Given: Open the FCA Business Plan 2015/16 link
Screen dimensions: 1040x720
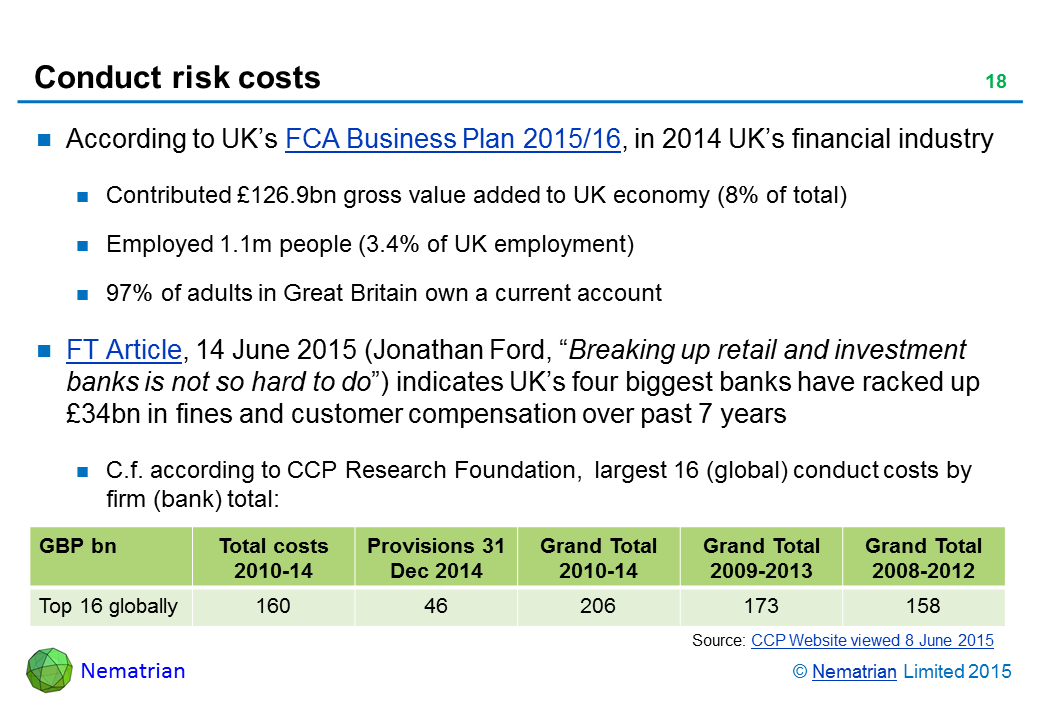Looking at the screenshot, I should pos(452,139).
